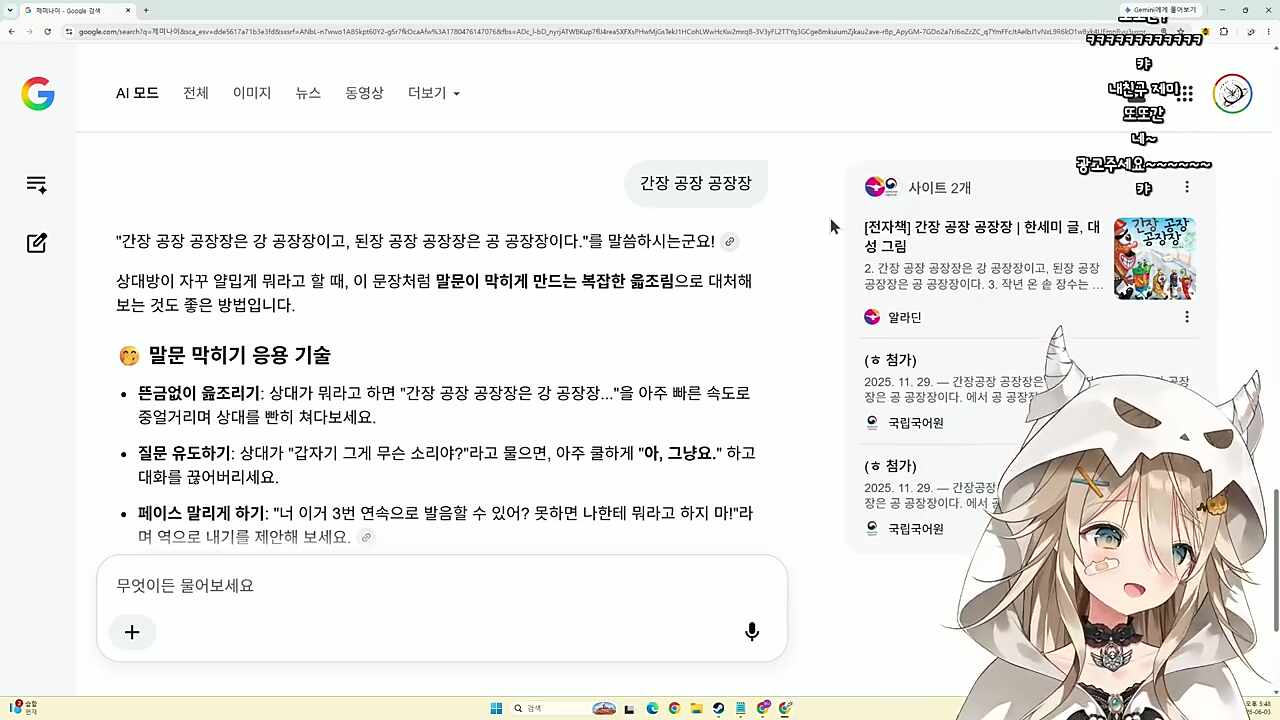
Task: Open File Explorer from the taskbar
Action: (x=696, y=709)
